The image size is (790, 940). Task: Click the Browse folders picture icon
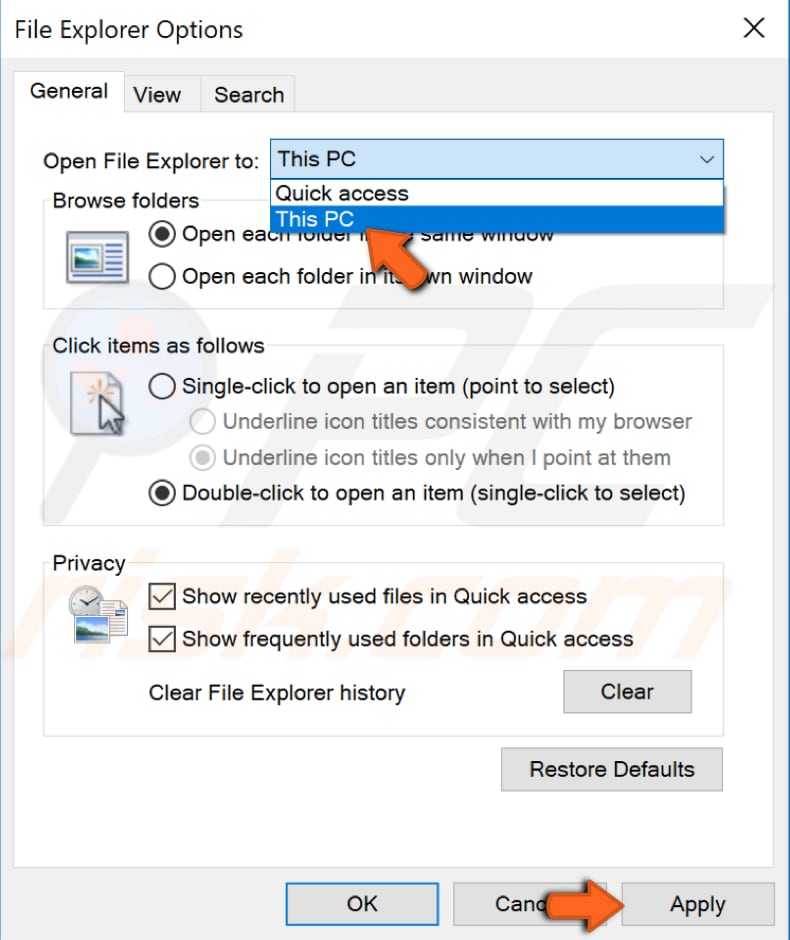[x=96, y=256]
